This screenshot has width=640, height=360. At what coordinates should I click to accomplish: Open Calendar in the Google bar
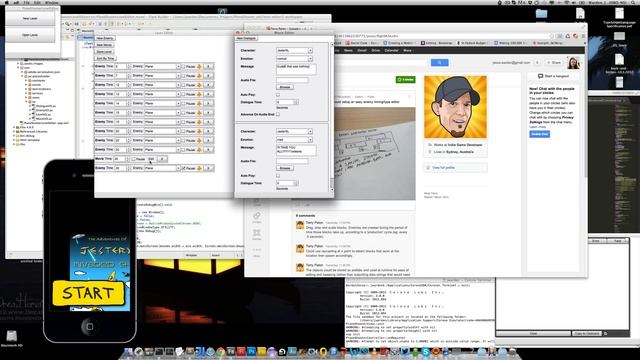[391, 50]
